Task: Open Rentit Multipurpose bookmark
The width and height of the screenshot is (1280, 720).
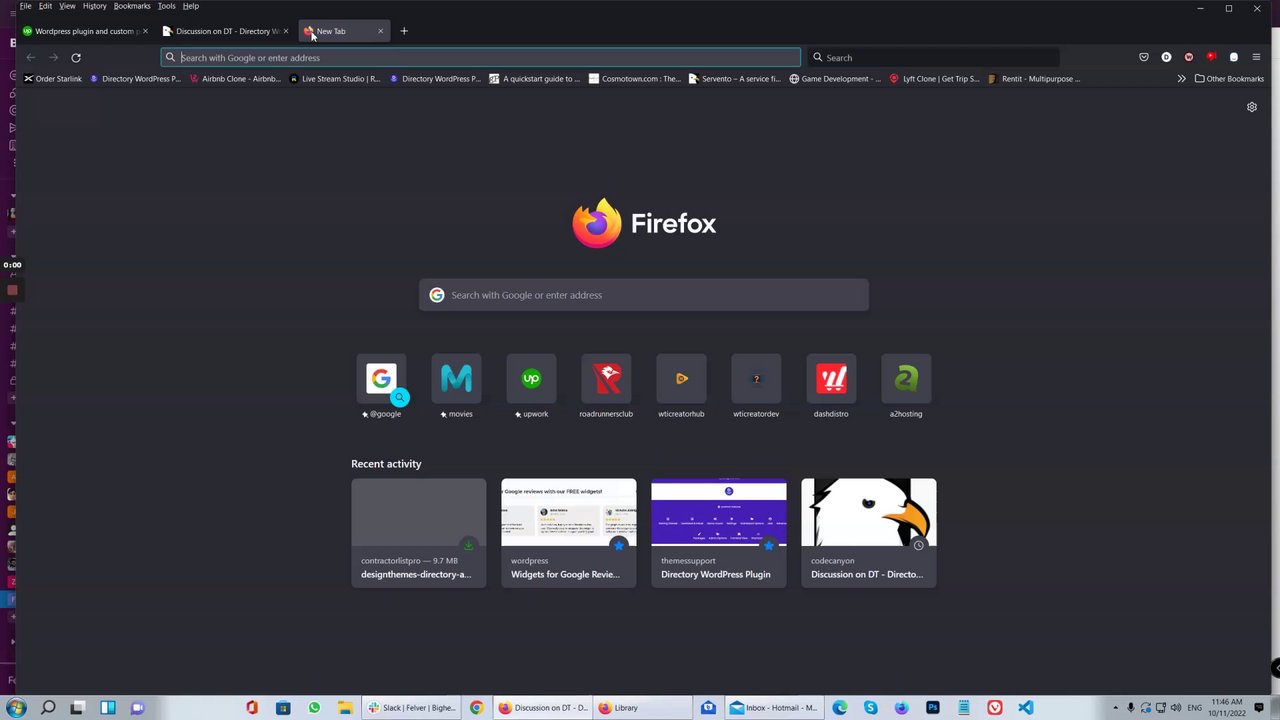Action: [1035, 78]
